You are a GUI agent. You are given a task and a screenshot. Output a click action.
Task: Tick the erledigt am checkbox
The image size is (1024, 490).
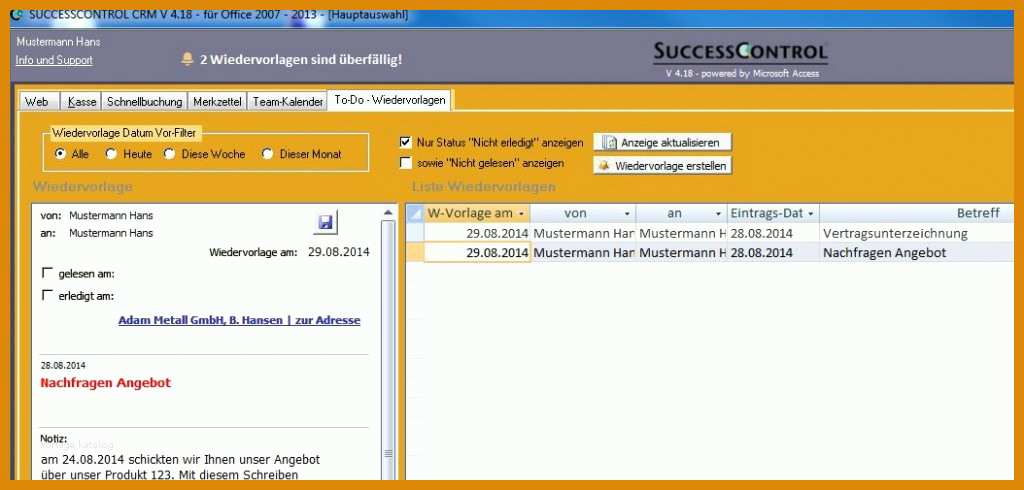coord(47,295)
